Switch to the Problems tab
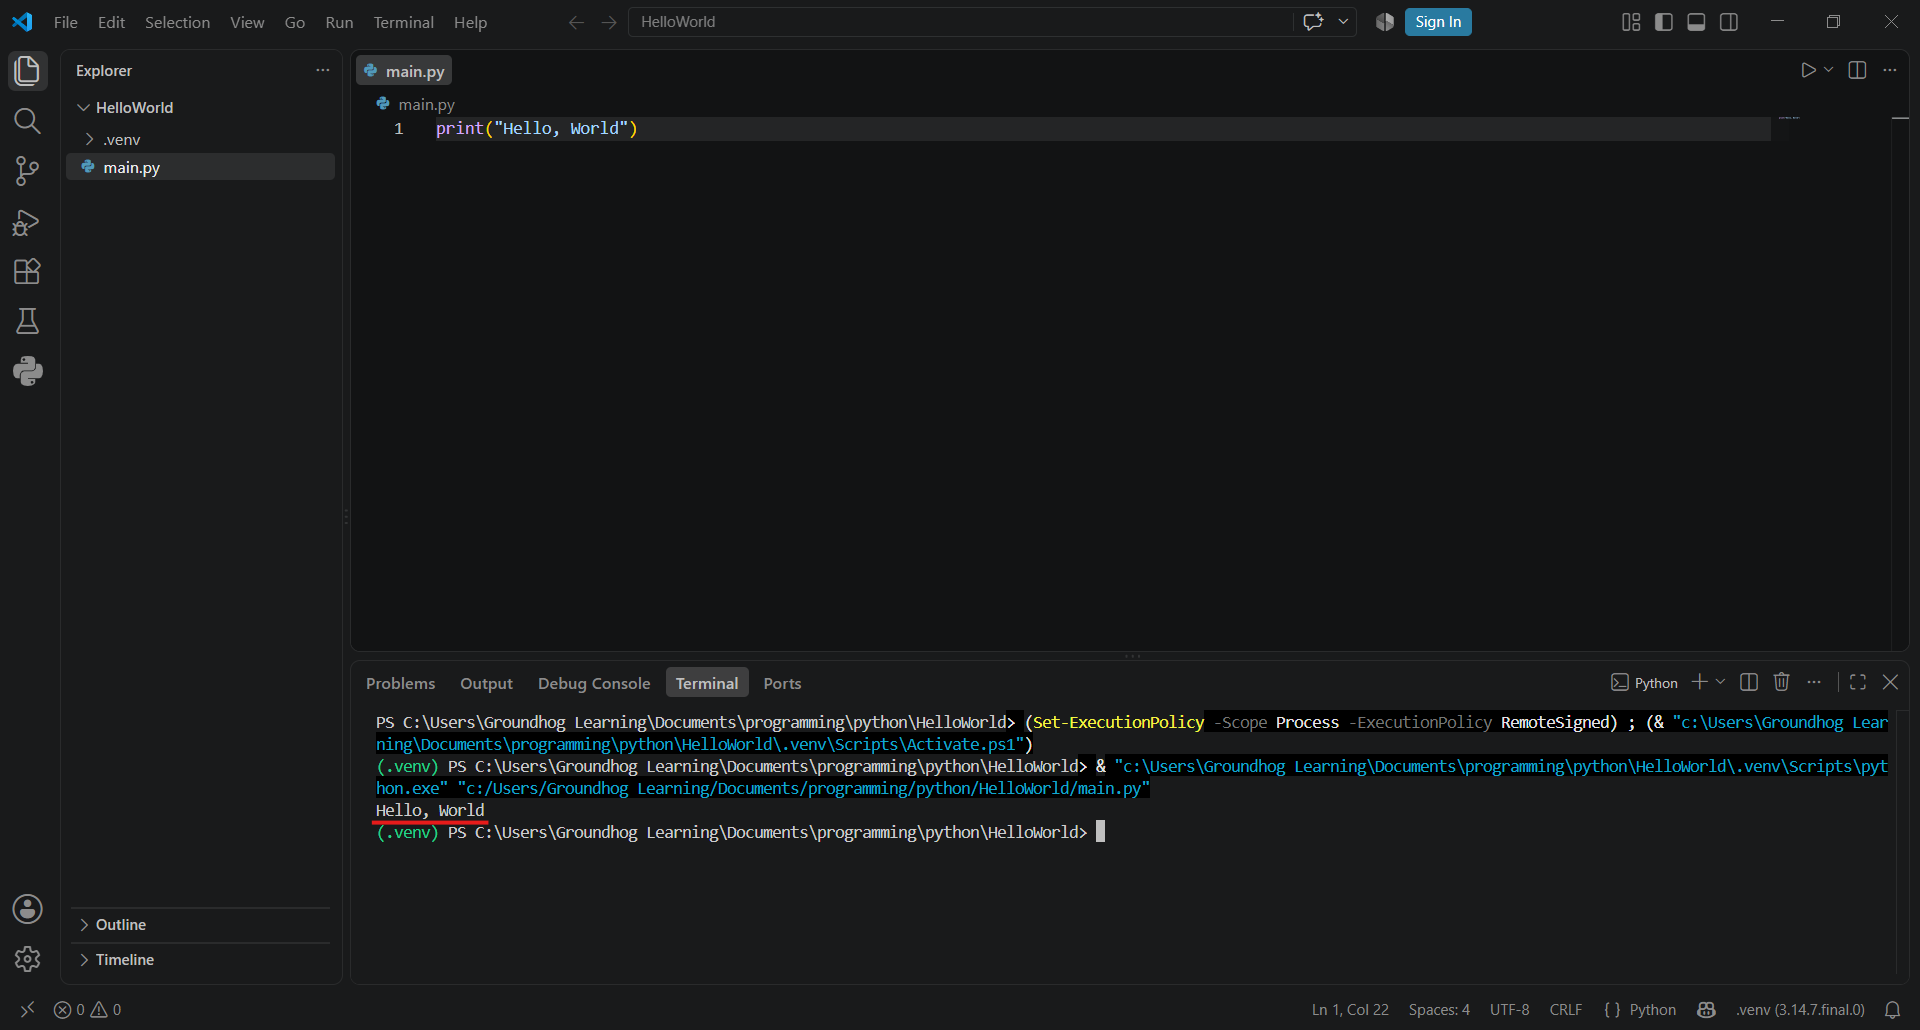This screenshot has height=1030, width=1920. 400,684
